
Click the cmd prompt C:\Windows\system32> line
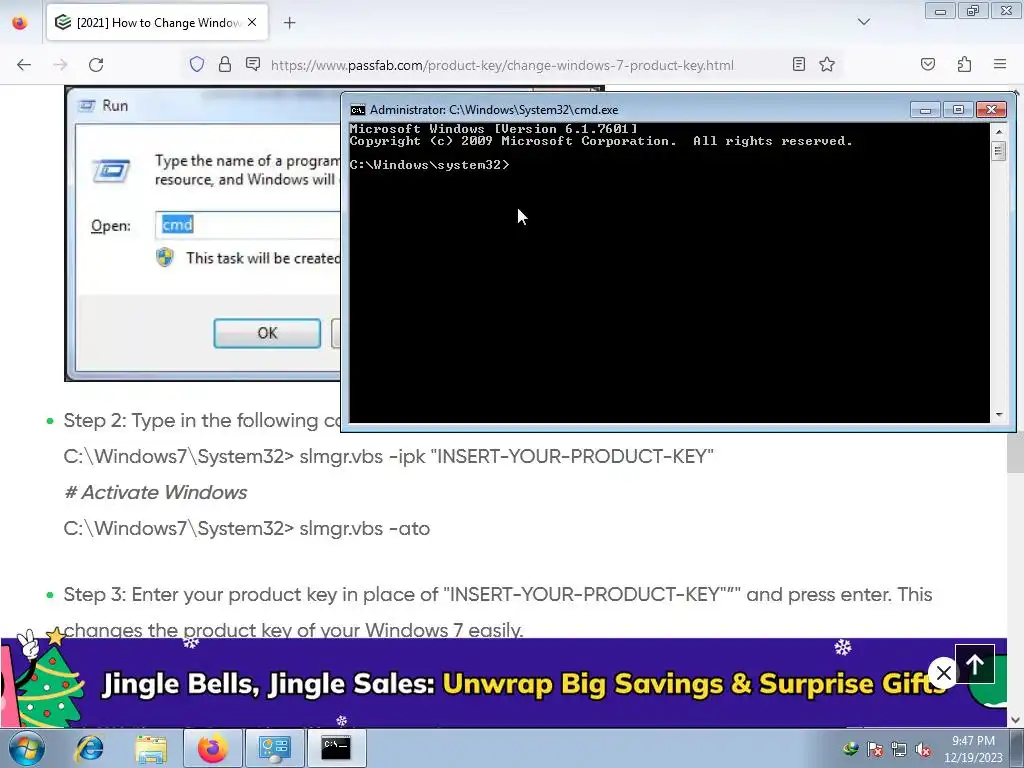coord(430,165)
